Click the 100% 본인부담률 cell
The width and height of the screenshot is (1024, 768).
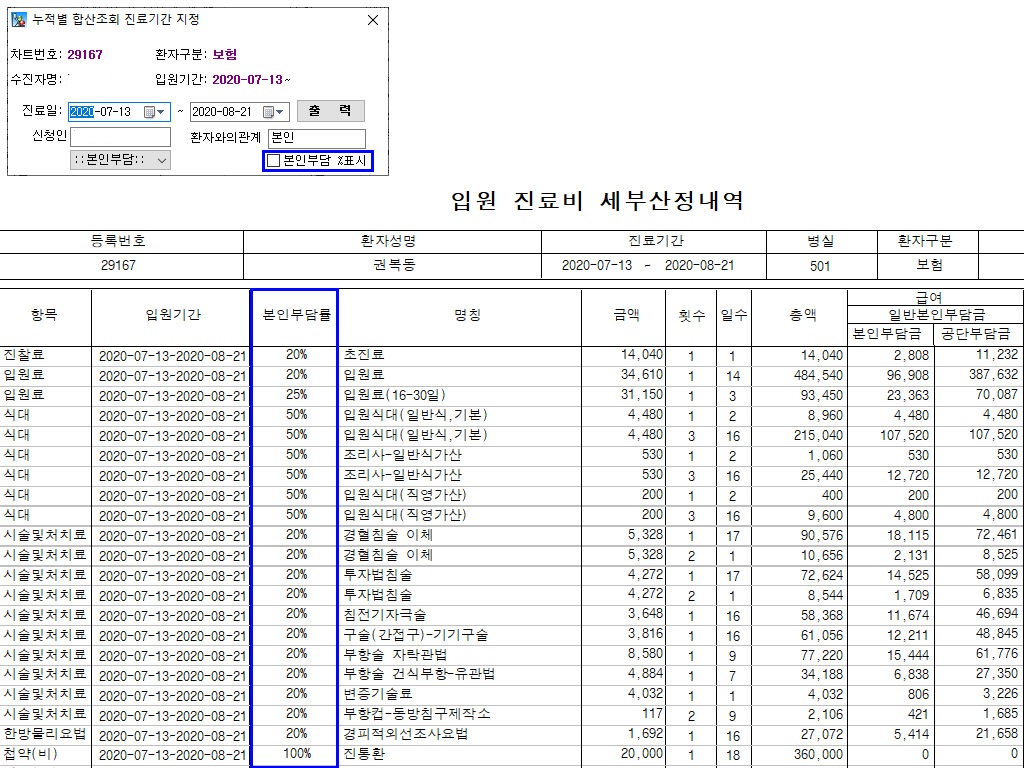[x=296, y=754]
